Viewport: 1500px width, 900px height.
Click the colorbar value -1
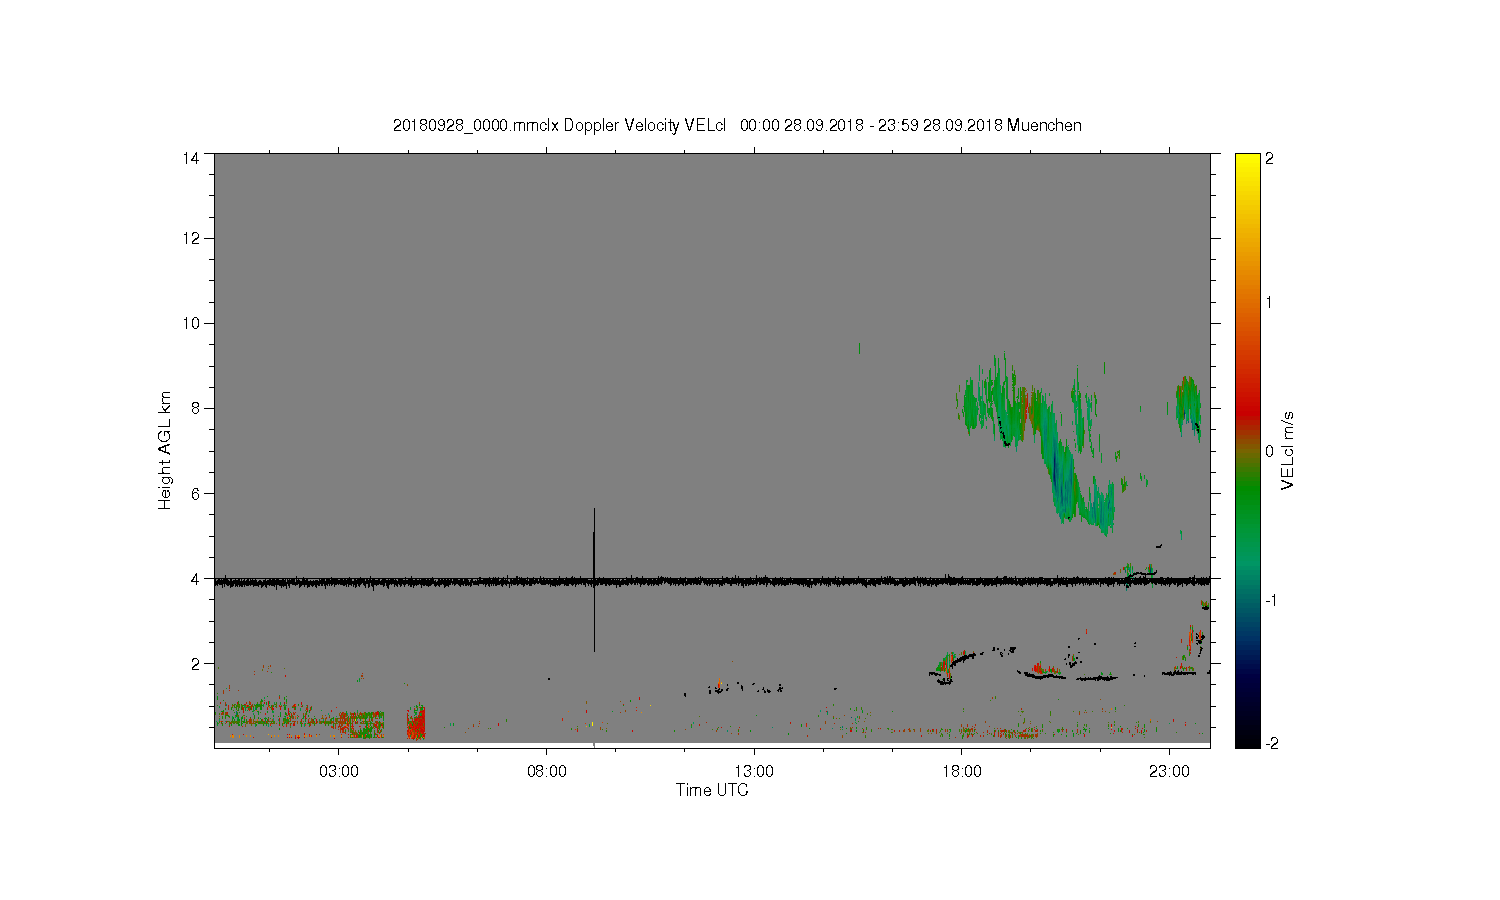click(x=1270, y=600)
